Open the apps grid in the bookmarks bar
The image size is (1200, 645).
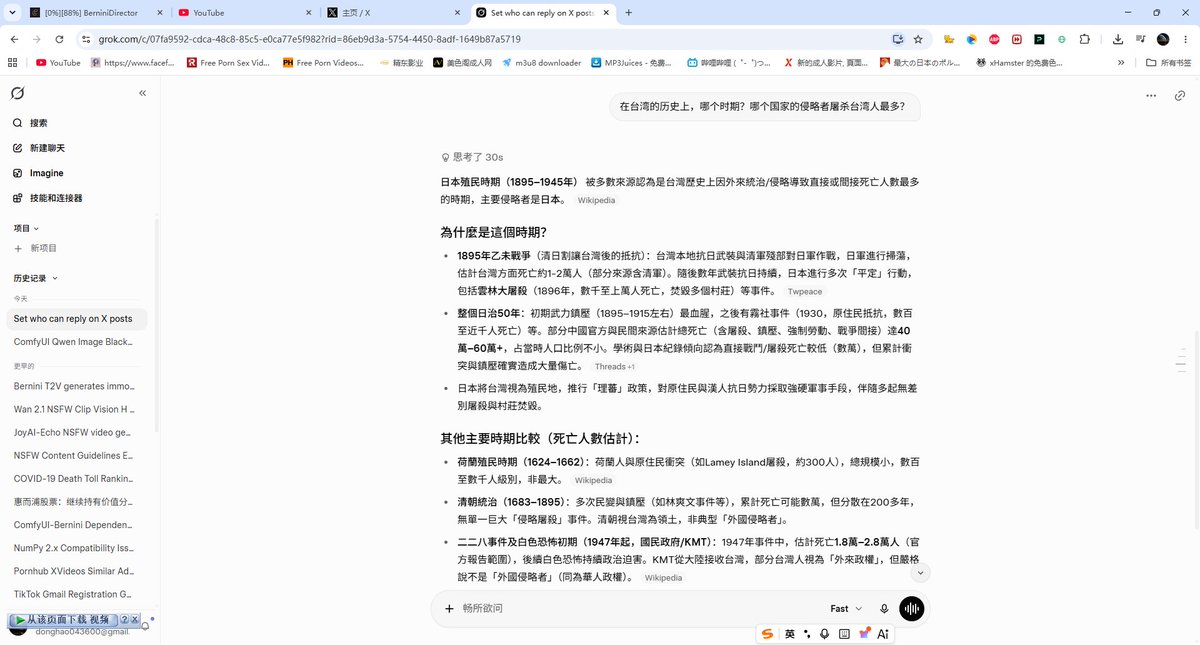(12, 62)
